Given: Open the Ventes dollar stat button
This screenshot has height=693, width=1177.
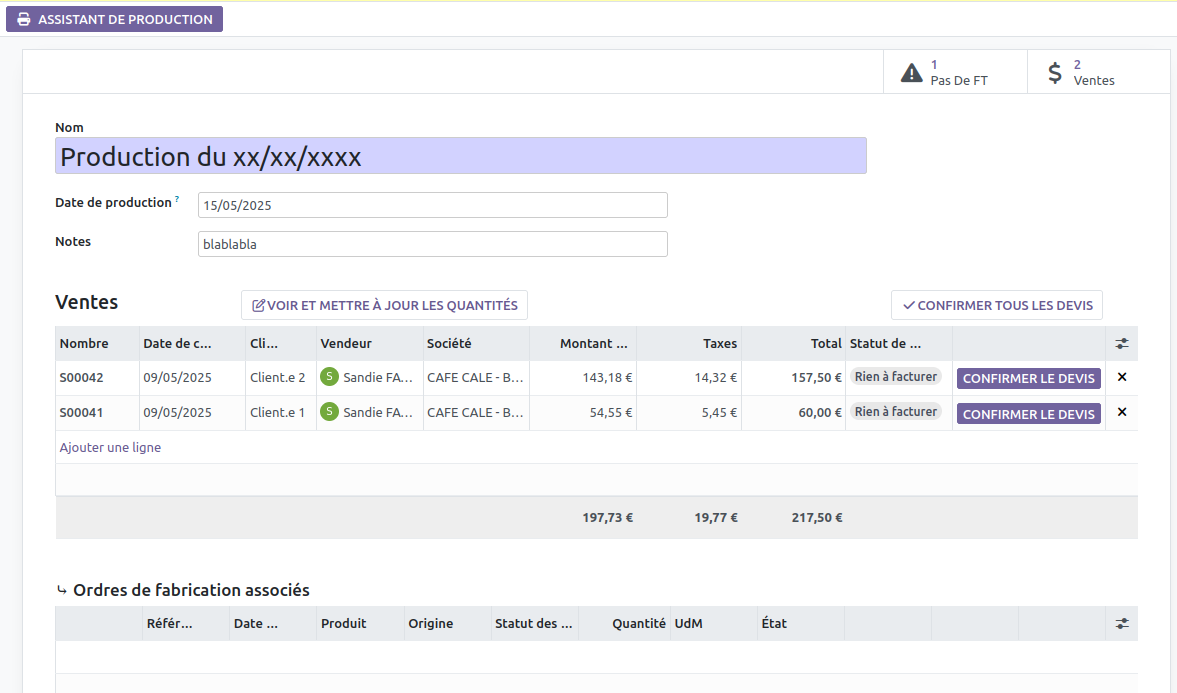Looking at the screenshot, I should pos(1098,72).
